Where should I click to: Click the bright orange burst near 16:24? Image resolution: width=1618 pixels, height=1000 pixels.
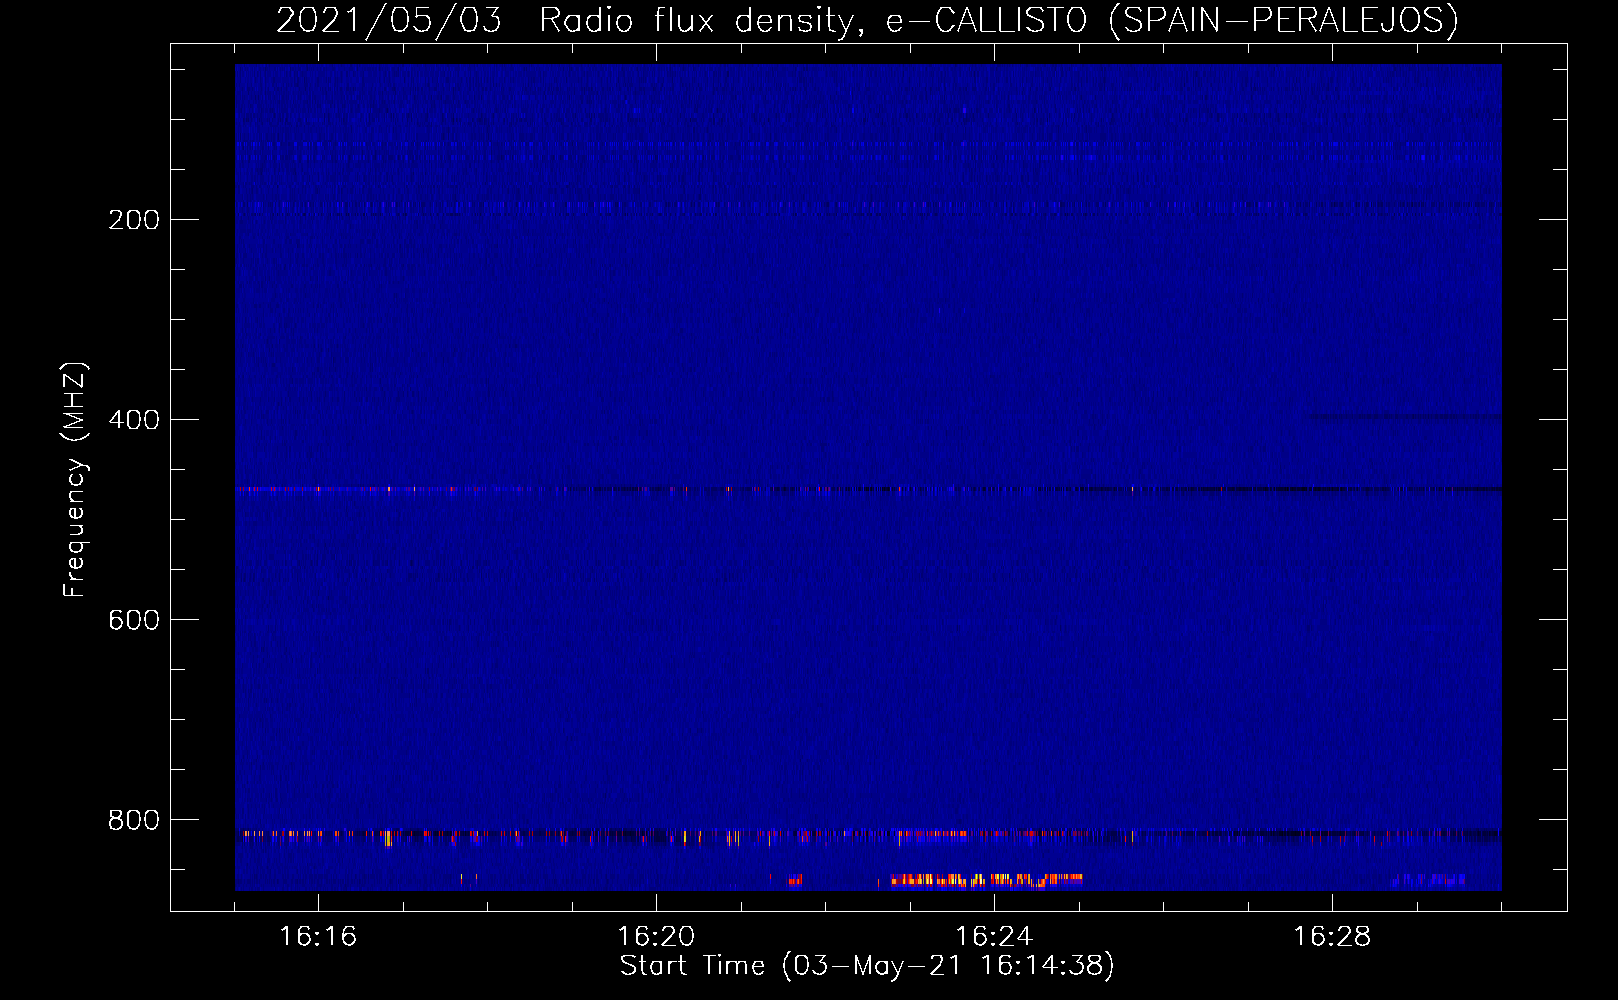pos(985,880)
